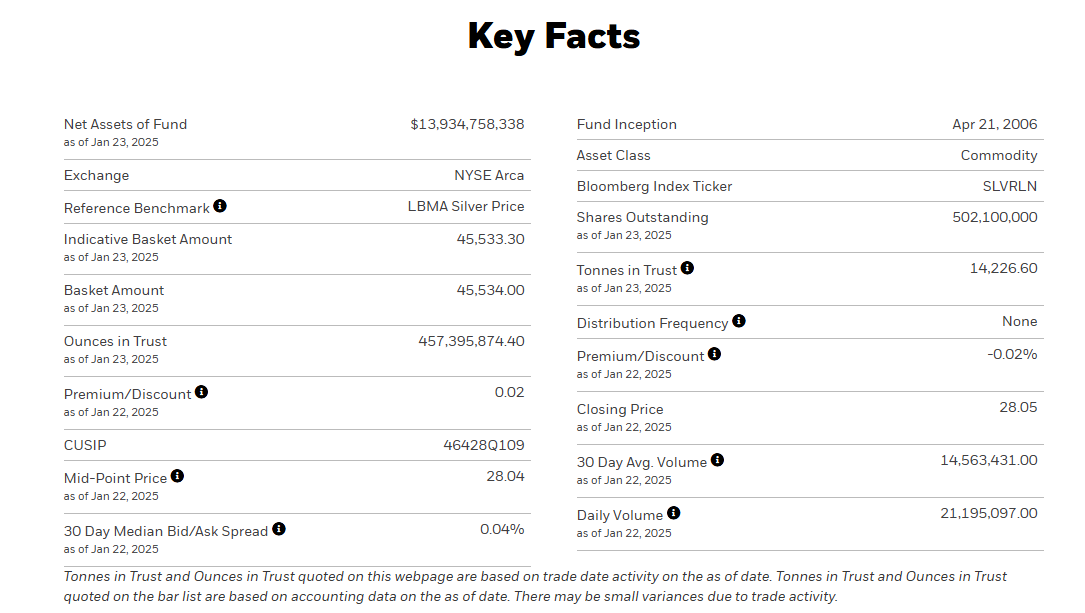Screen dimensions: 1085x613
Task: Click the Distribution Frequency info icon
Action: pos(738,321)
